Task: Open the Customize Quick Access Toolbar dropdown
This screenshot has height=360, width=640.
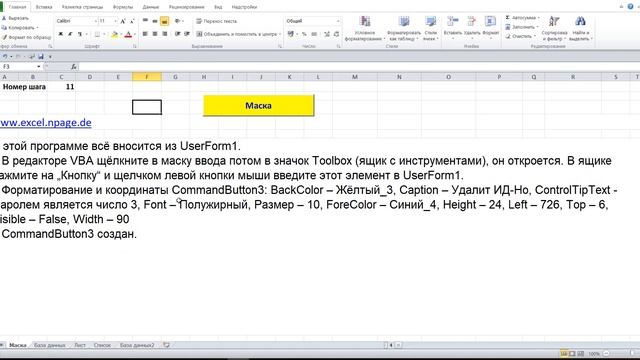Action: (x=50, y=57)
